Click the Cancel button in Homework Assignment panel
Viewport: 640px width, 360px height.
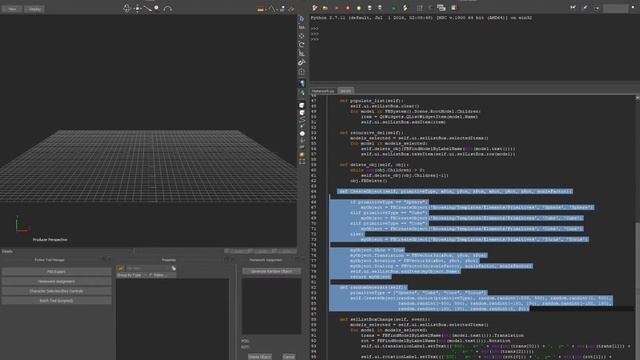tap(289, 357)
